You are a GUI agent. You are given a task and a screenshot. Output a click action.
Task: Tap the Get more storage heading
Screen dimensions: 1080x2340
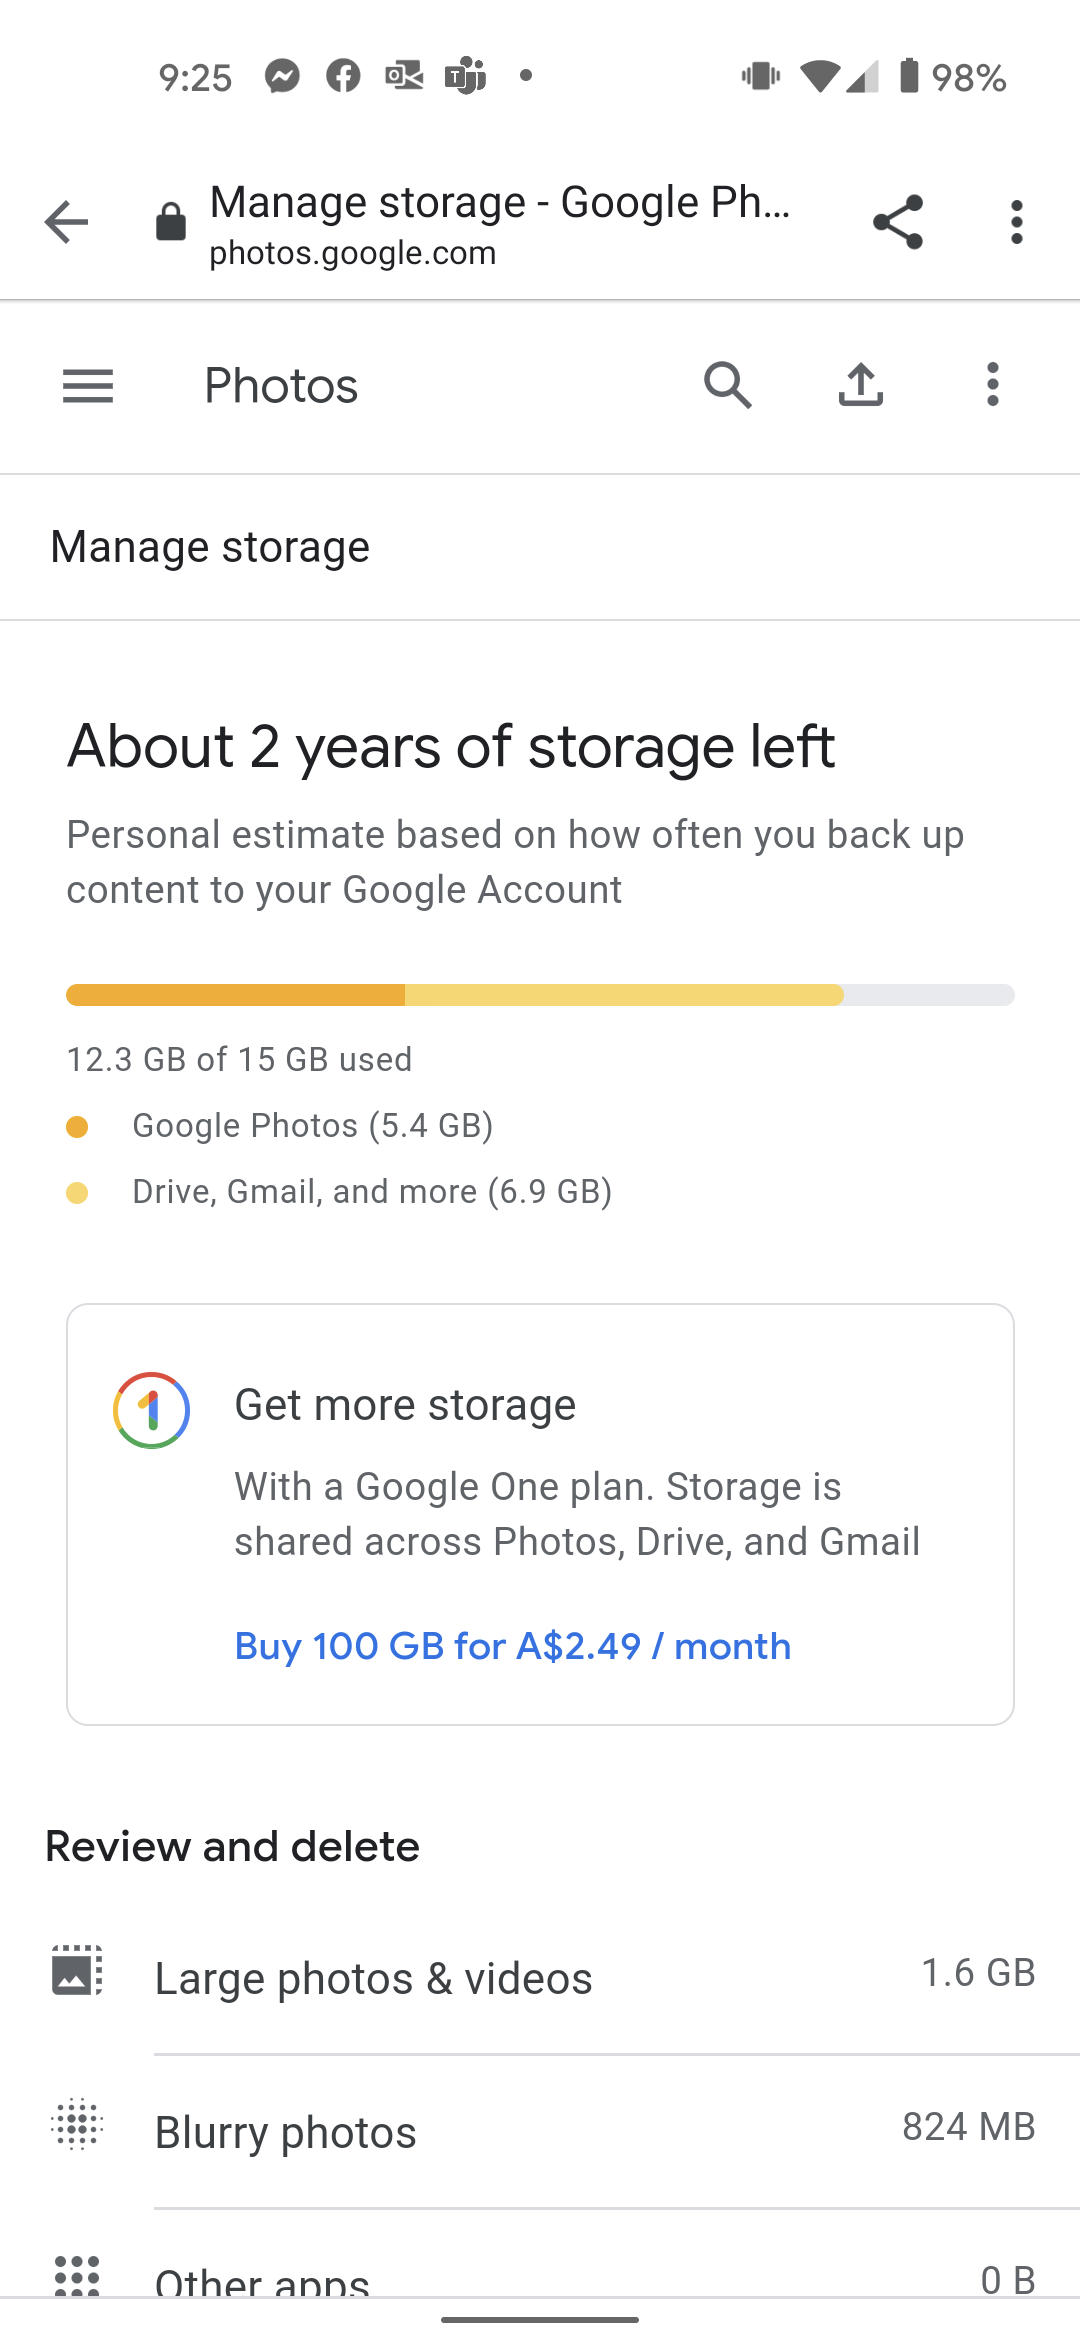[405, 1405]
